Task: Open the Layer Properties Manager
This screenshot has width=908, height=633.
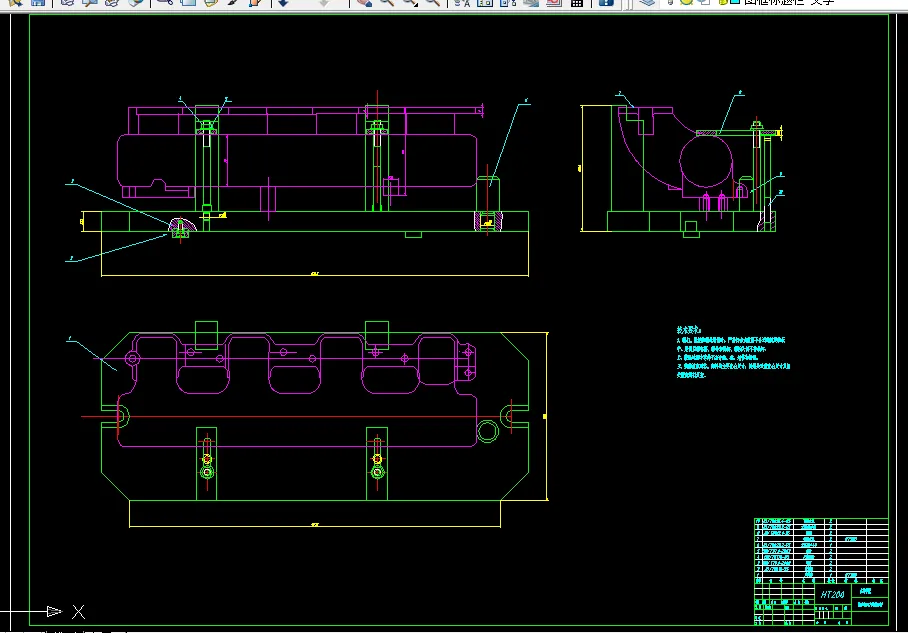Action: pos(648,3)
